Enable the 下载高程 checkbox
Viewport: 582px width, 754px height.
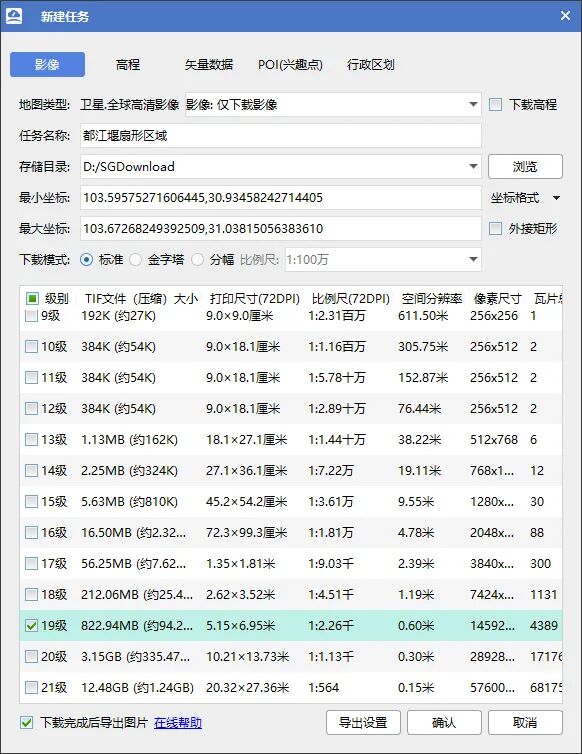coord(495,104)
